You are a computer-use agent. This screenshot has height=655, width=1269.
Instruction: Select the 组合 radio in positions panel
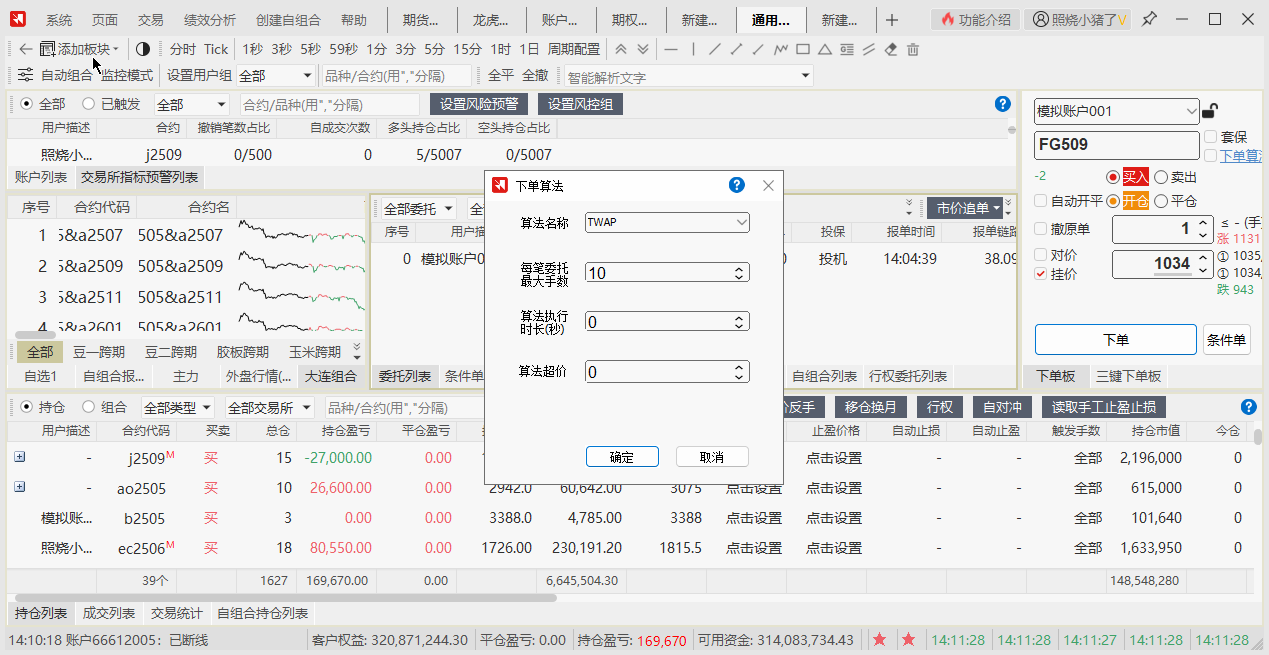click(89, 407)
